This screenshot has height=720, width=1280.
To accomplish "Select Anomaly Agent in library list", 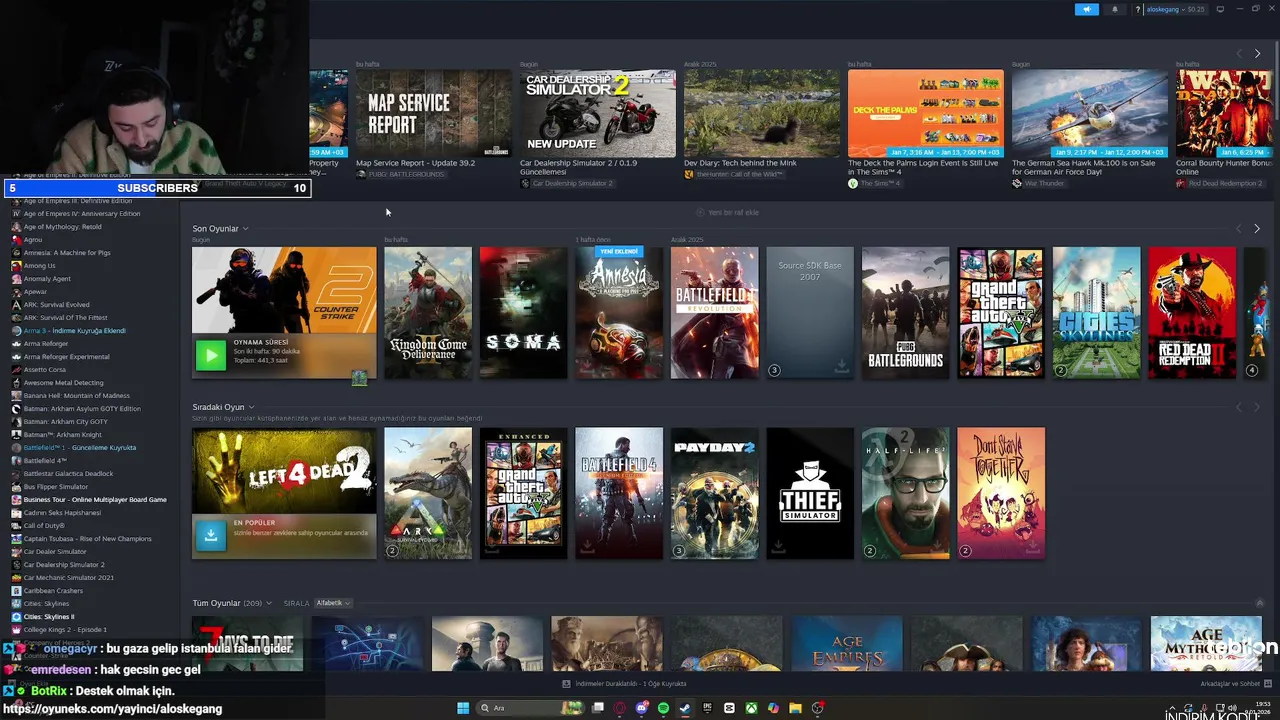I will pyautogui.click(x=47, y=279).
